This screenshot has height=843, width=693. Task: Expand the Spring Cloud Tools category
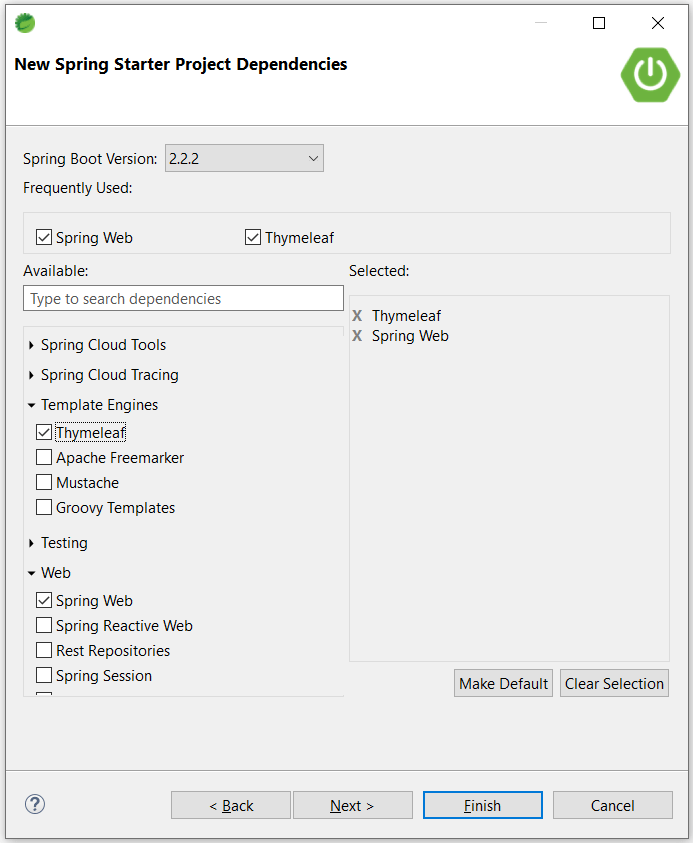click(31, 345)
